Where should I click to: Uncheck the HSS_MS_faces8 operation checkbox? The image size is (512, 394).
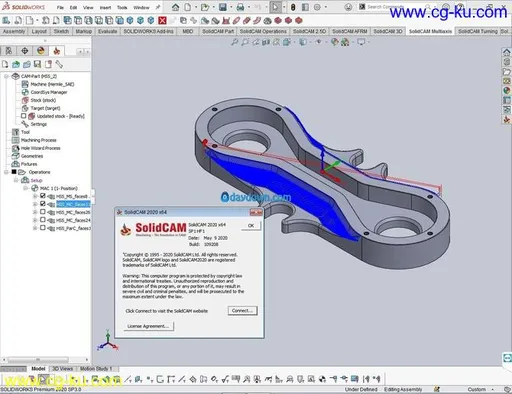43,196
